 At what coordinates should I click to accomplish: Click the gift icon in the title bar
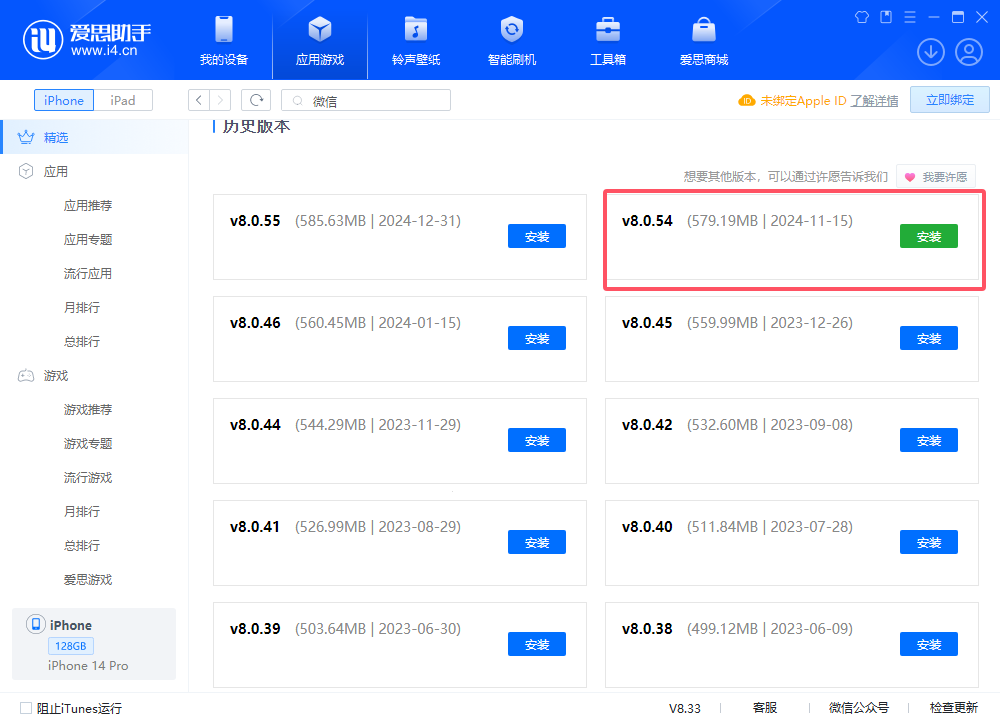[861, 17]
